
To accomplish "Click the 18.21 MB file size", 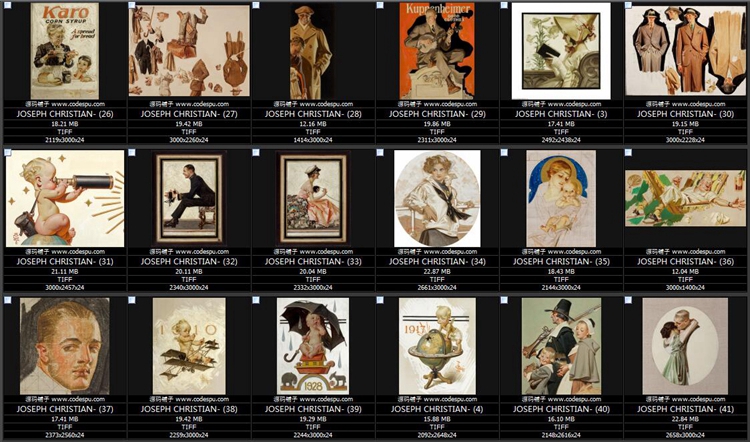I will point(65,123).
